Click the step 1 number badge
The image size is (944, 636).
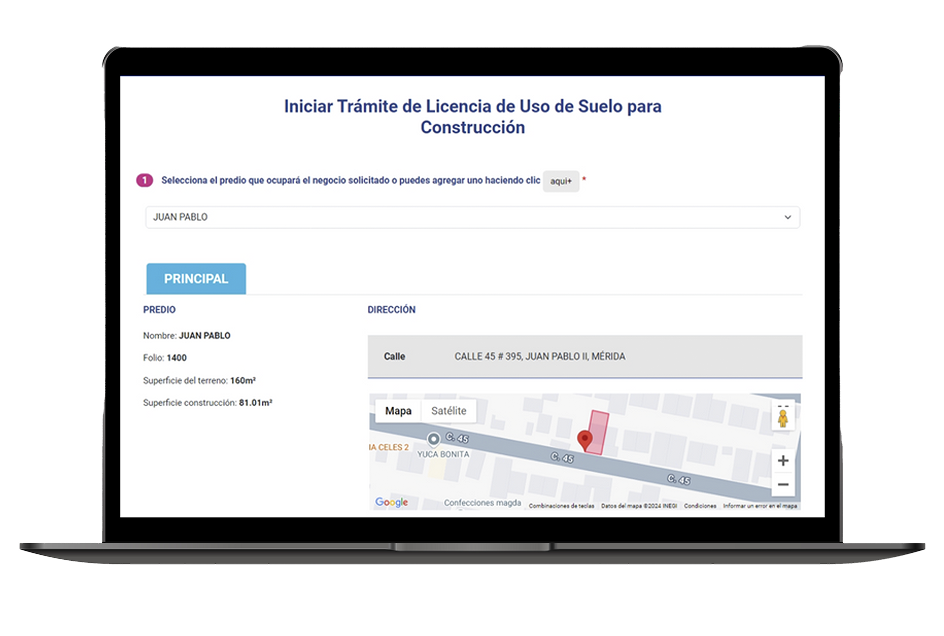[x=144, y=181]
